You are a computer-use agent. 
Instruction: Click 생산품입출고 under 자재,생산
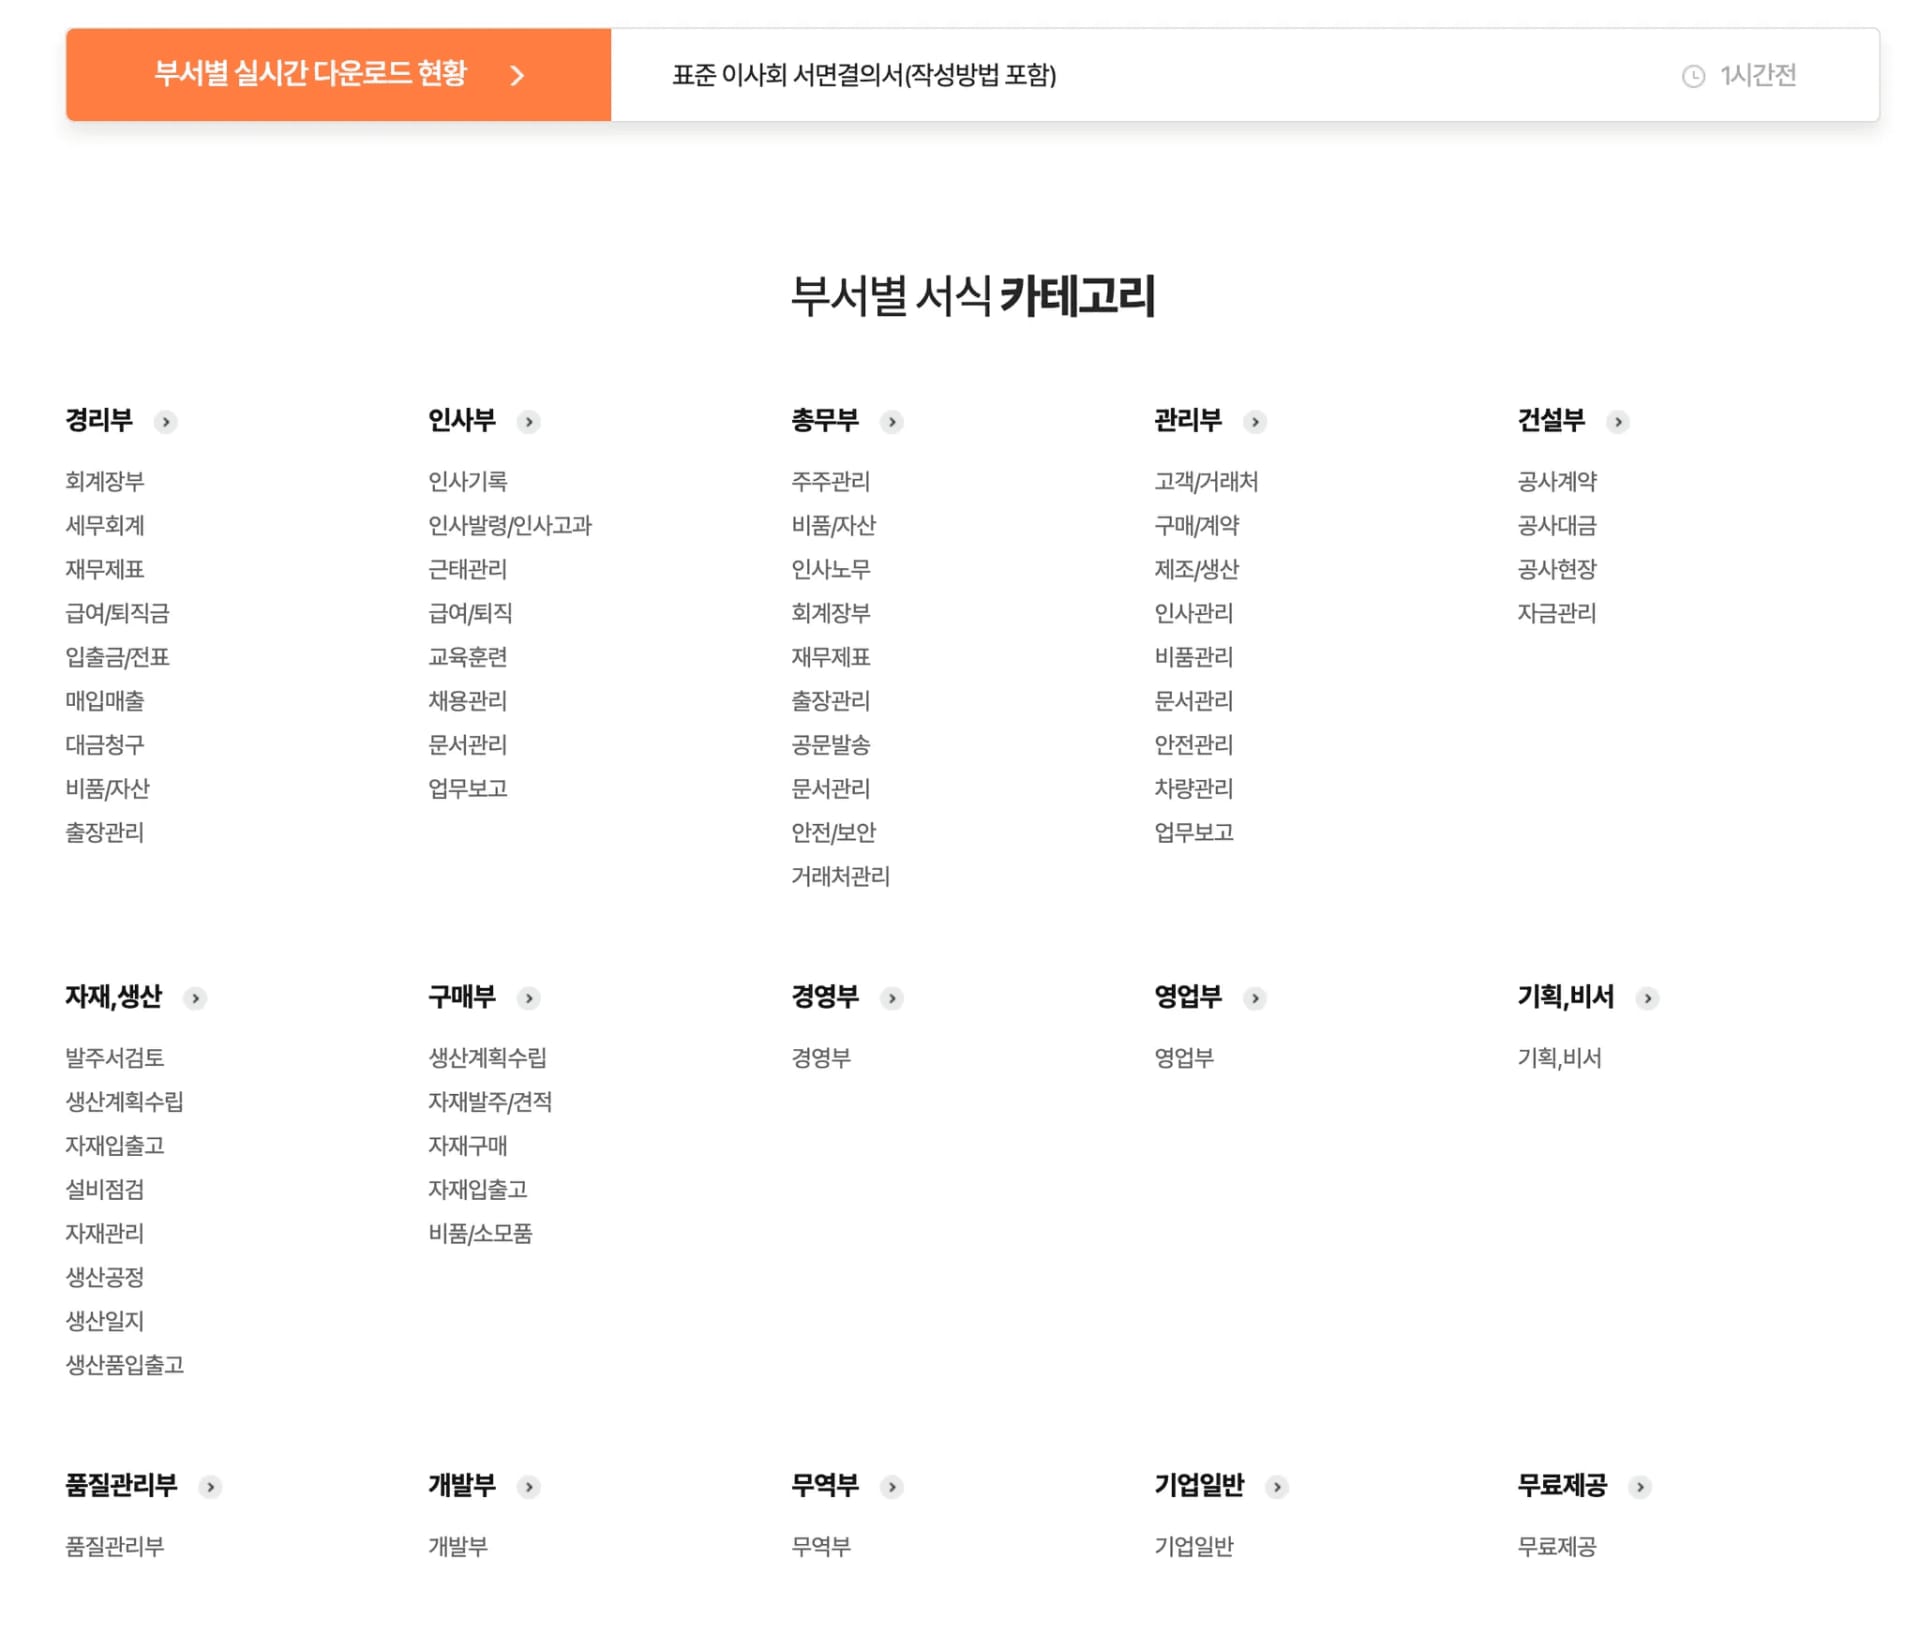pyautogui.click(x=125, y=1364)
